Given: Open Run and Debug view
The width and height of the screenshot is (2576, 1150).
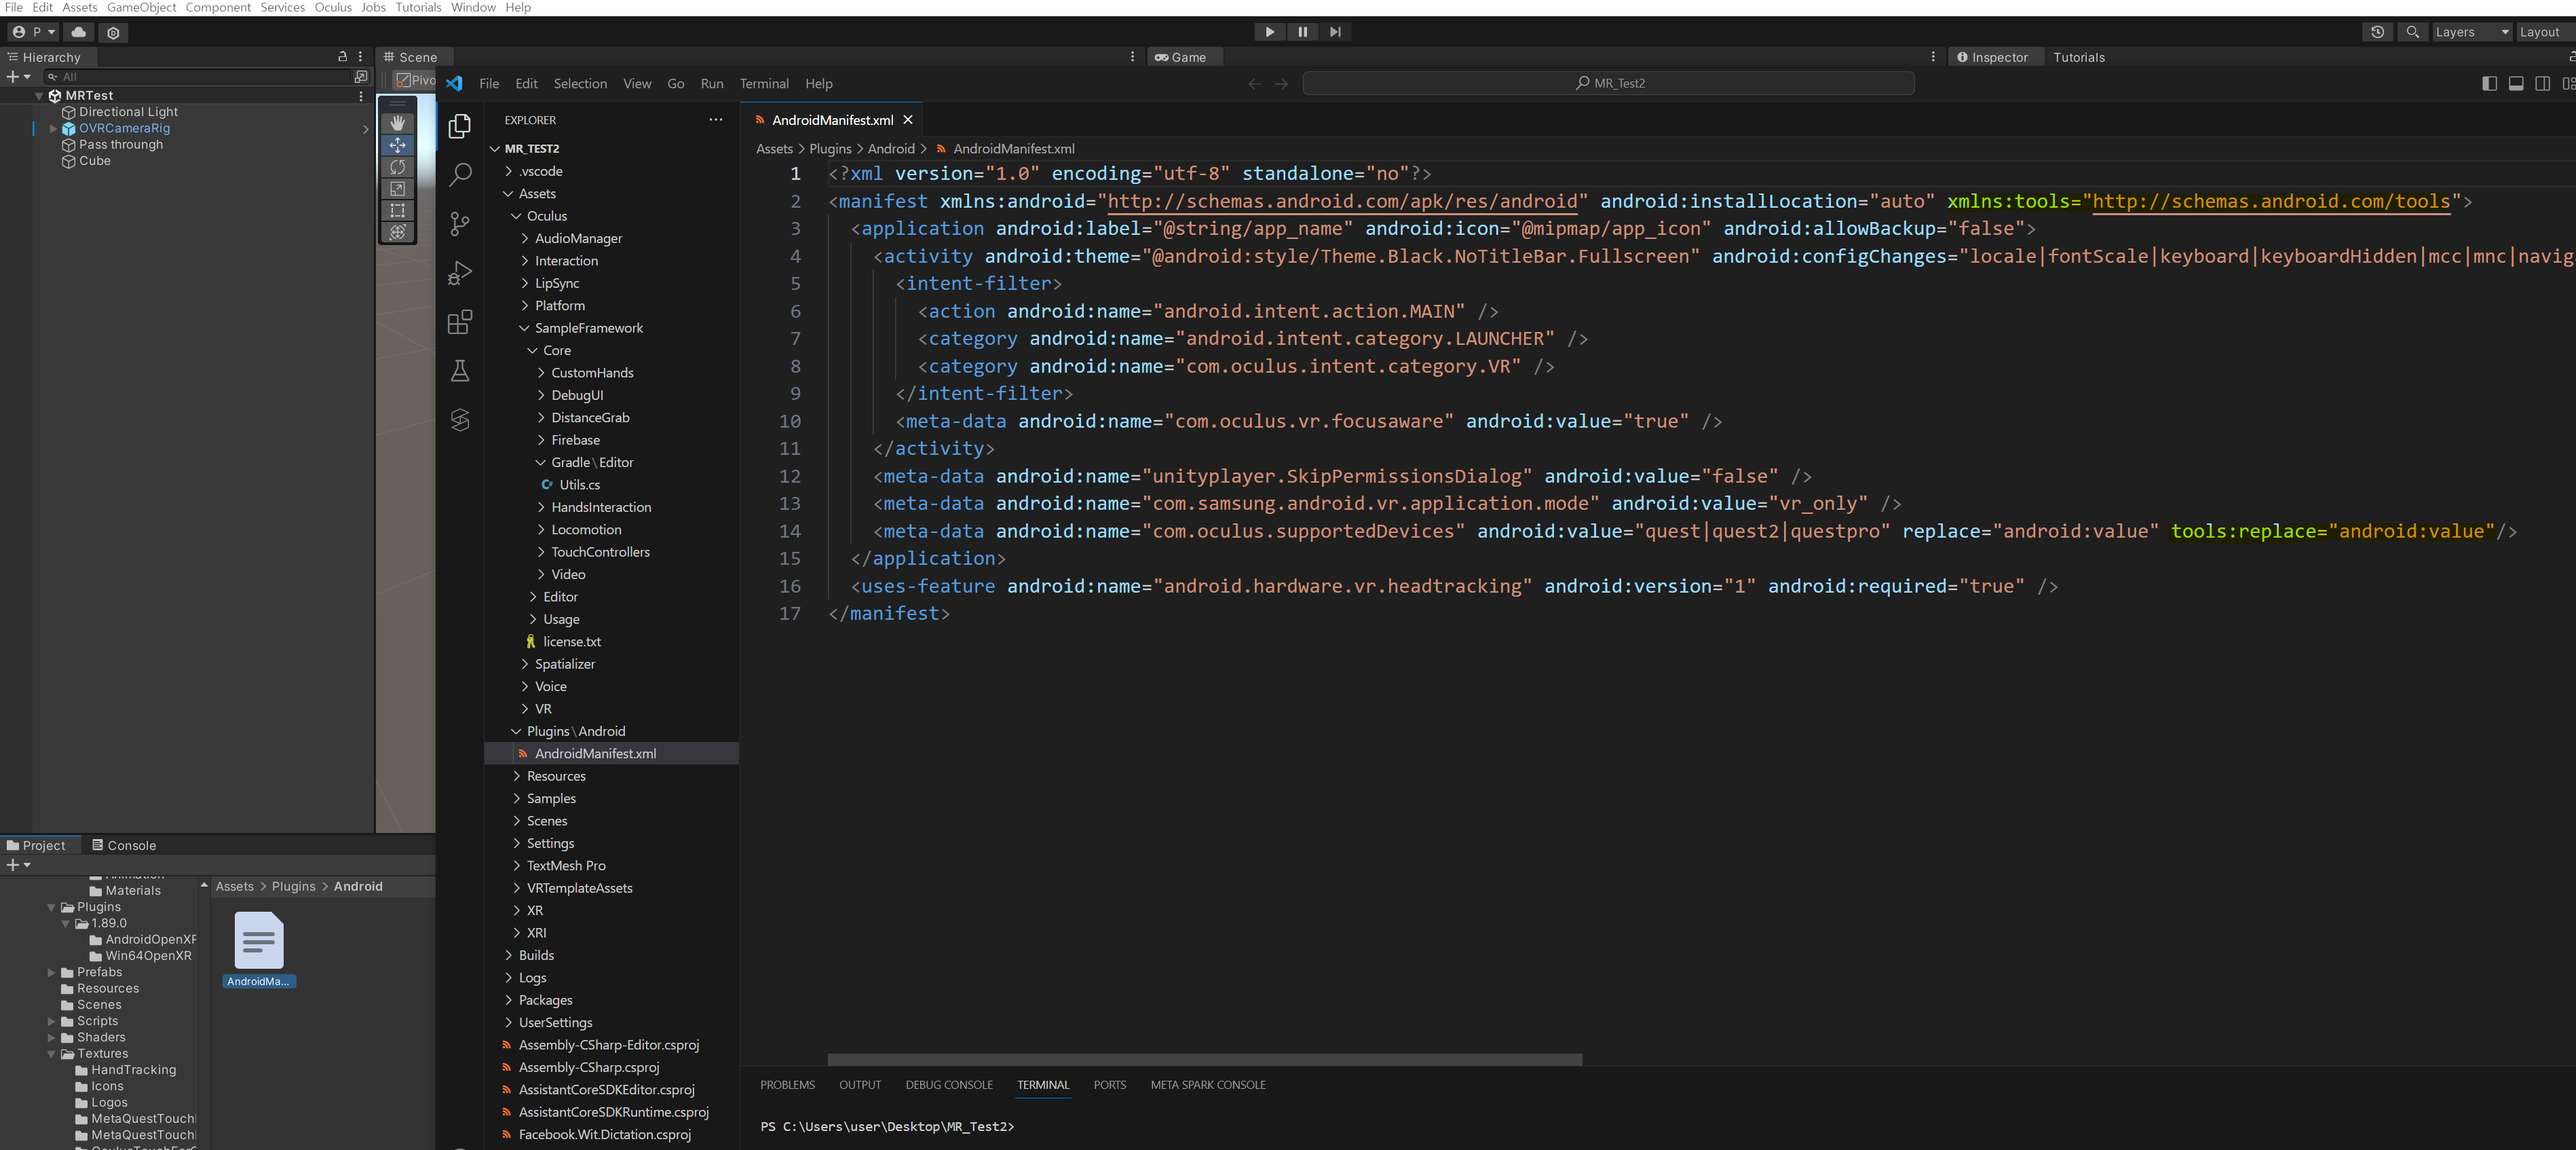Looking at the screenshot, I should pyautogui.click(x=460, y=273).
